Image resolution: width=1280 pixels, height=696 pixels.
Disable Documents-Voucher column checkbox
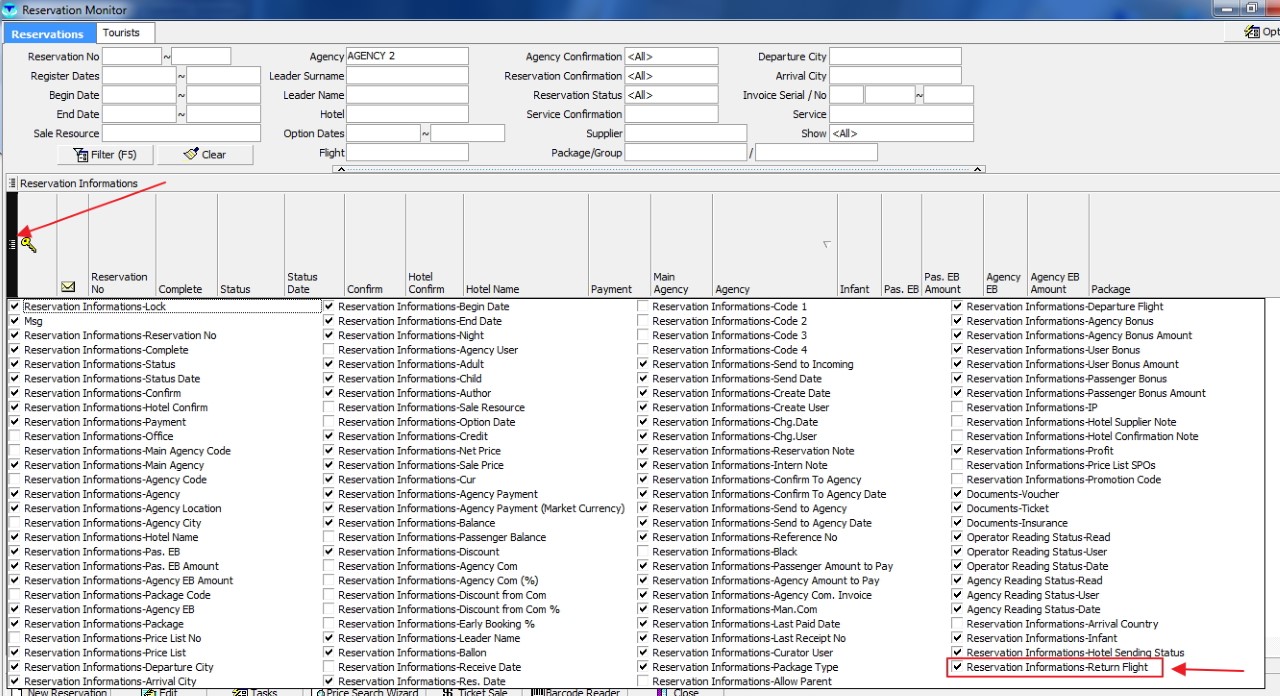pos(957,494)
